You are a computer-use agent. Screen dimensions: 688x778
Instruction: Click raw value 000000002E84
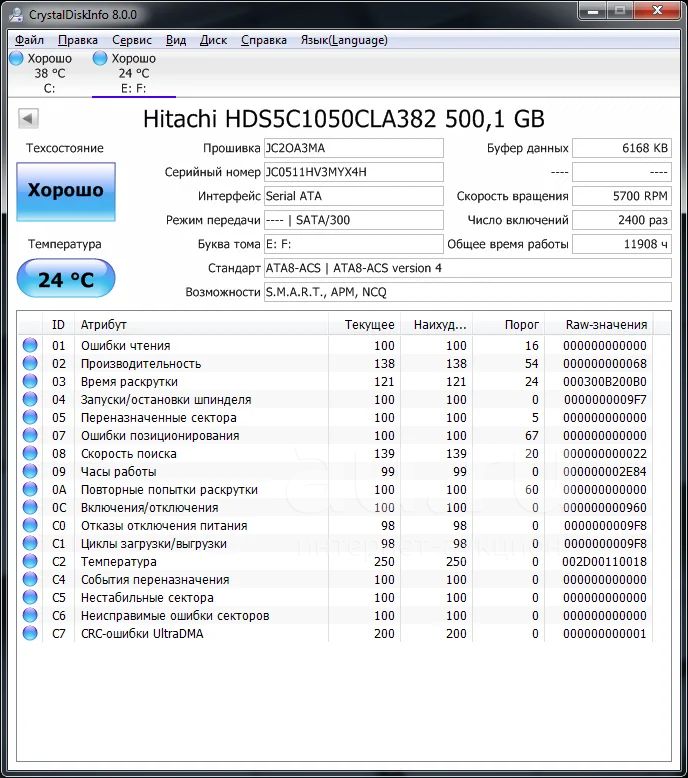pos(605,471)
